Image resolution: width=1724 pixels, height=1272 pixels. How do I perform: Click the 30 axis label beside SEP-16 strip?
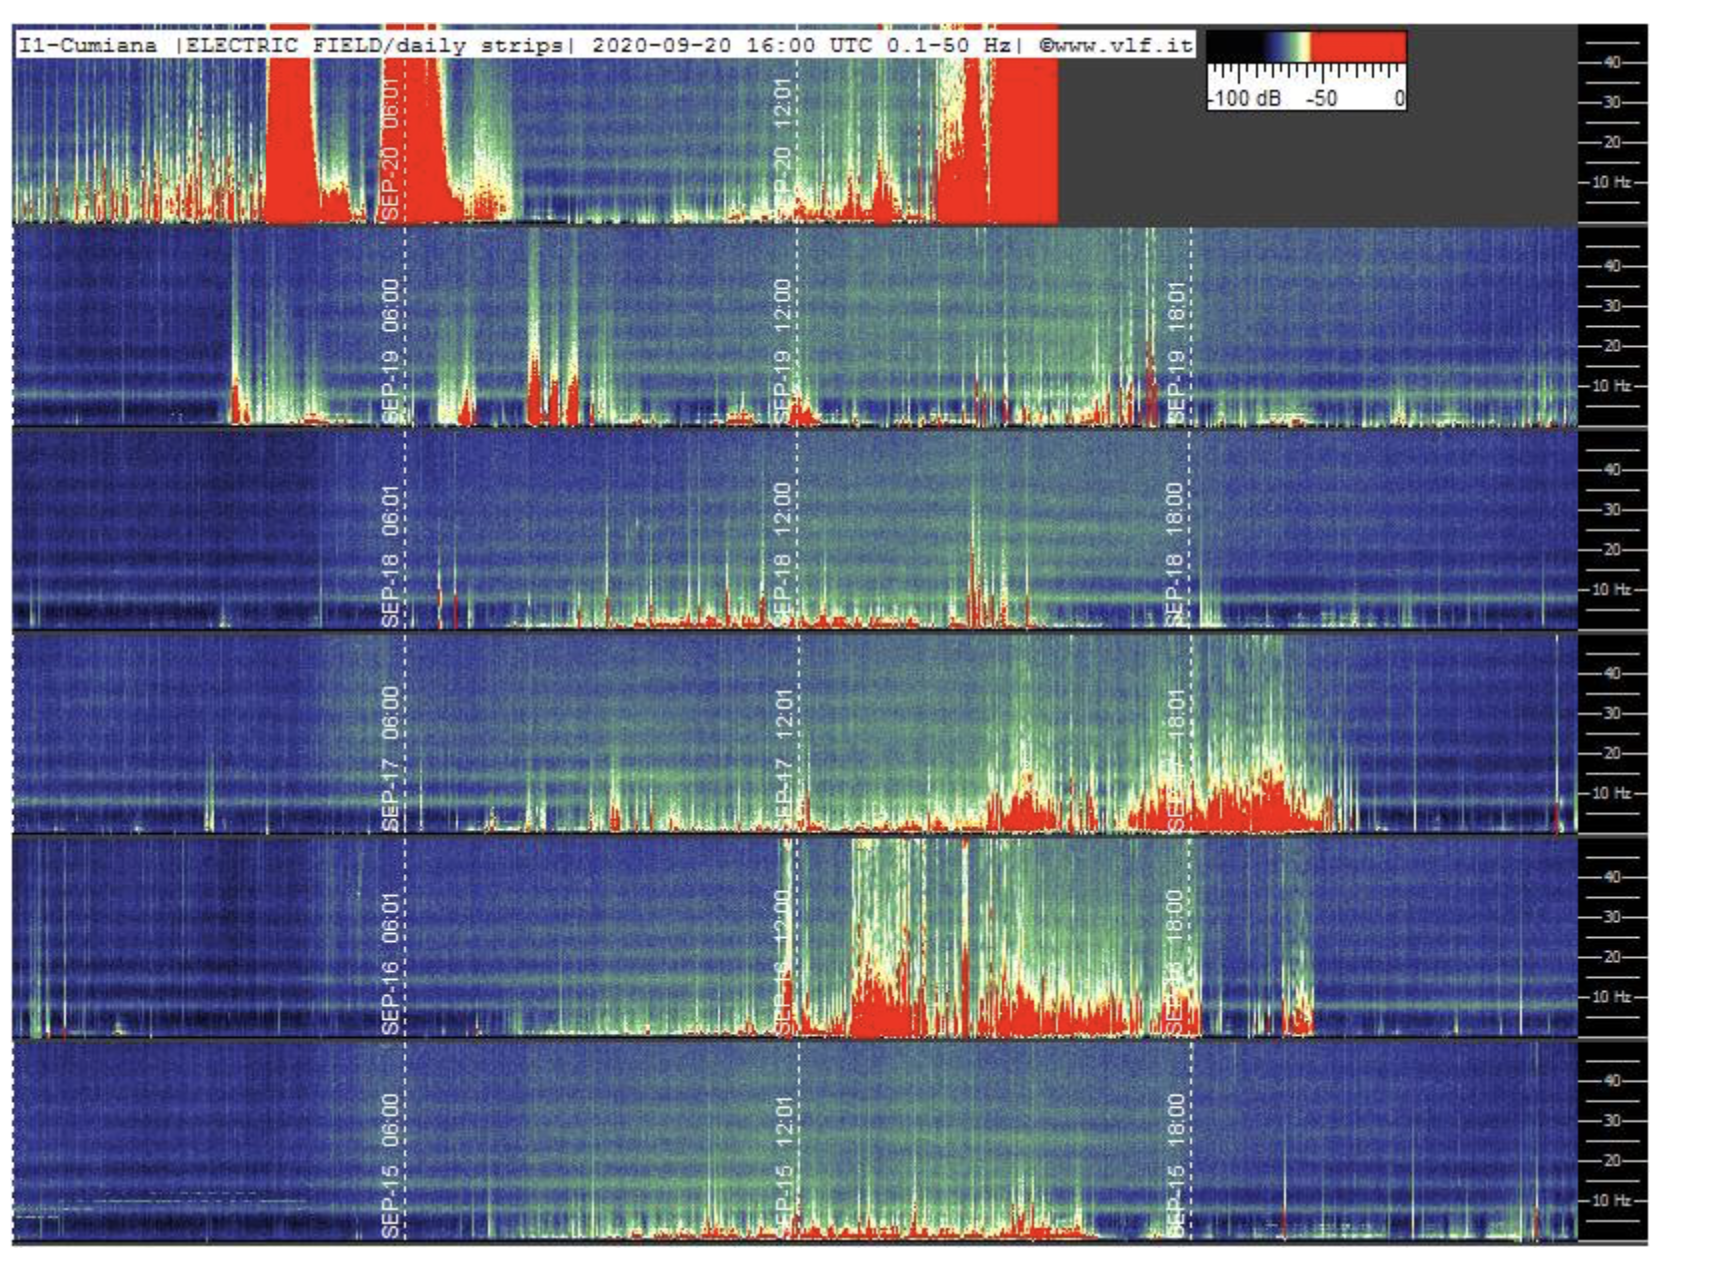coord(1612,917)
